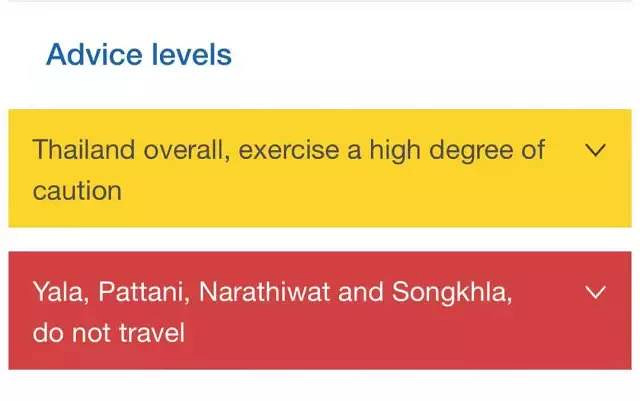
Task: Show details for high degree of caution
Action: [595, 150]
